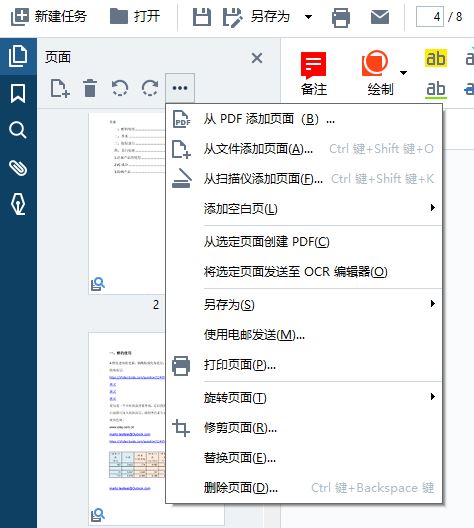Select the Pages panel icon in sidebar
Viewport: 474px width, 528px height.
tap(18, 56)
